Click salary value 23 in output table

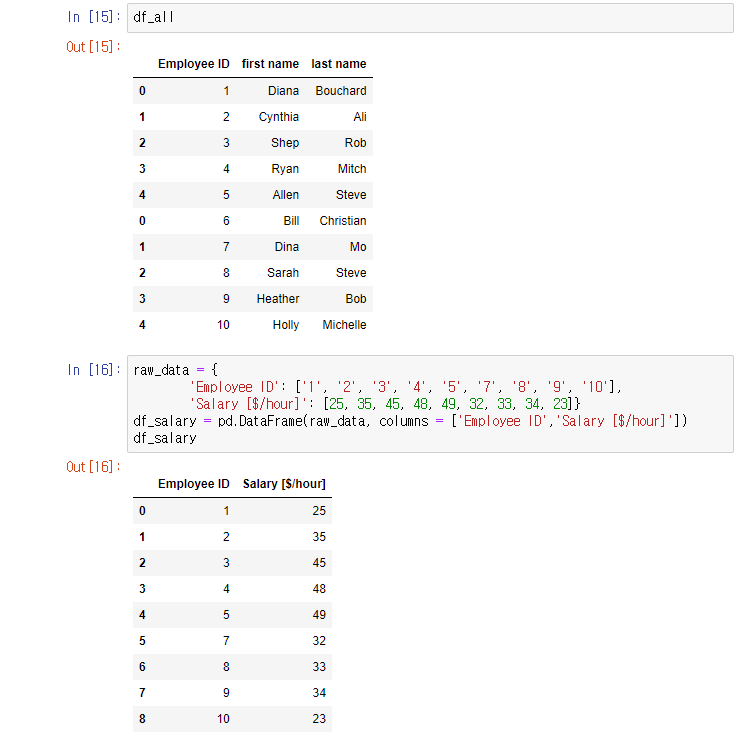[319, 718]
